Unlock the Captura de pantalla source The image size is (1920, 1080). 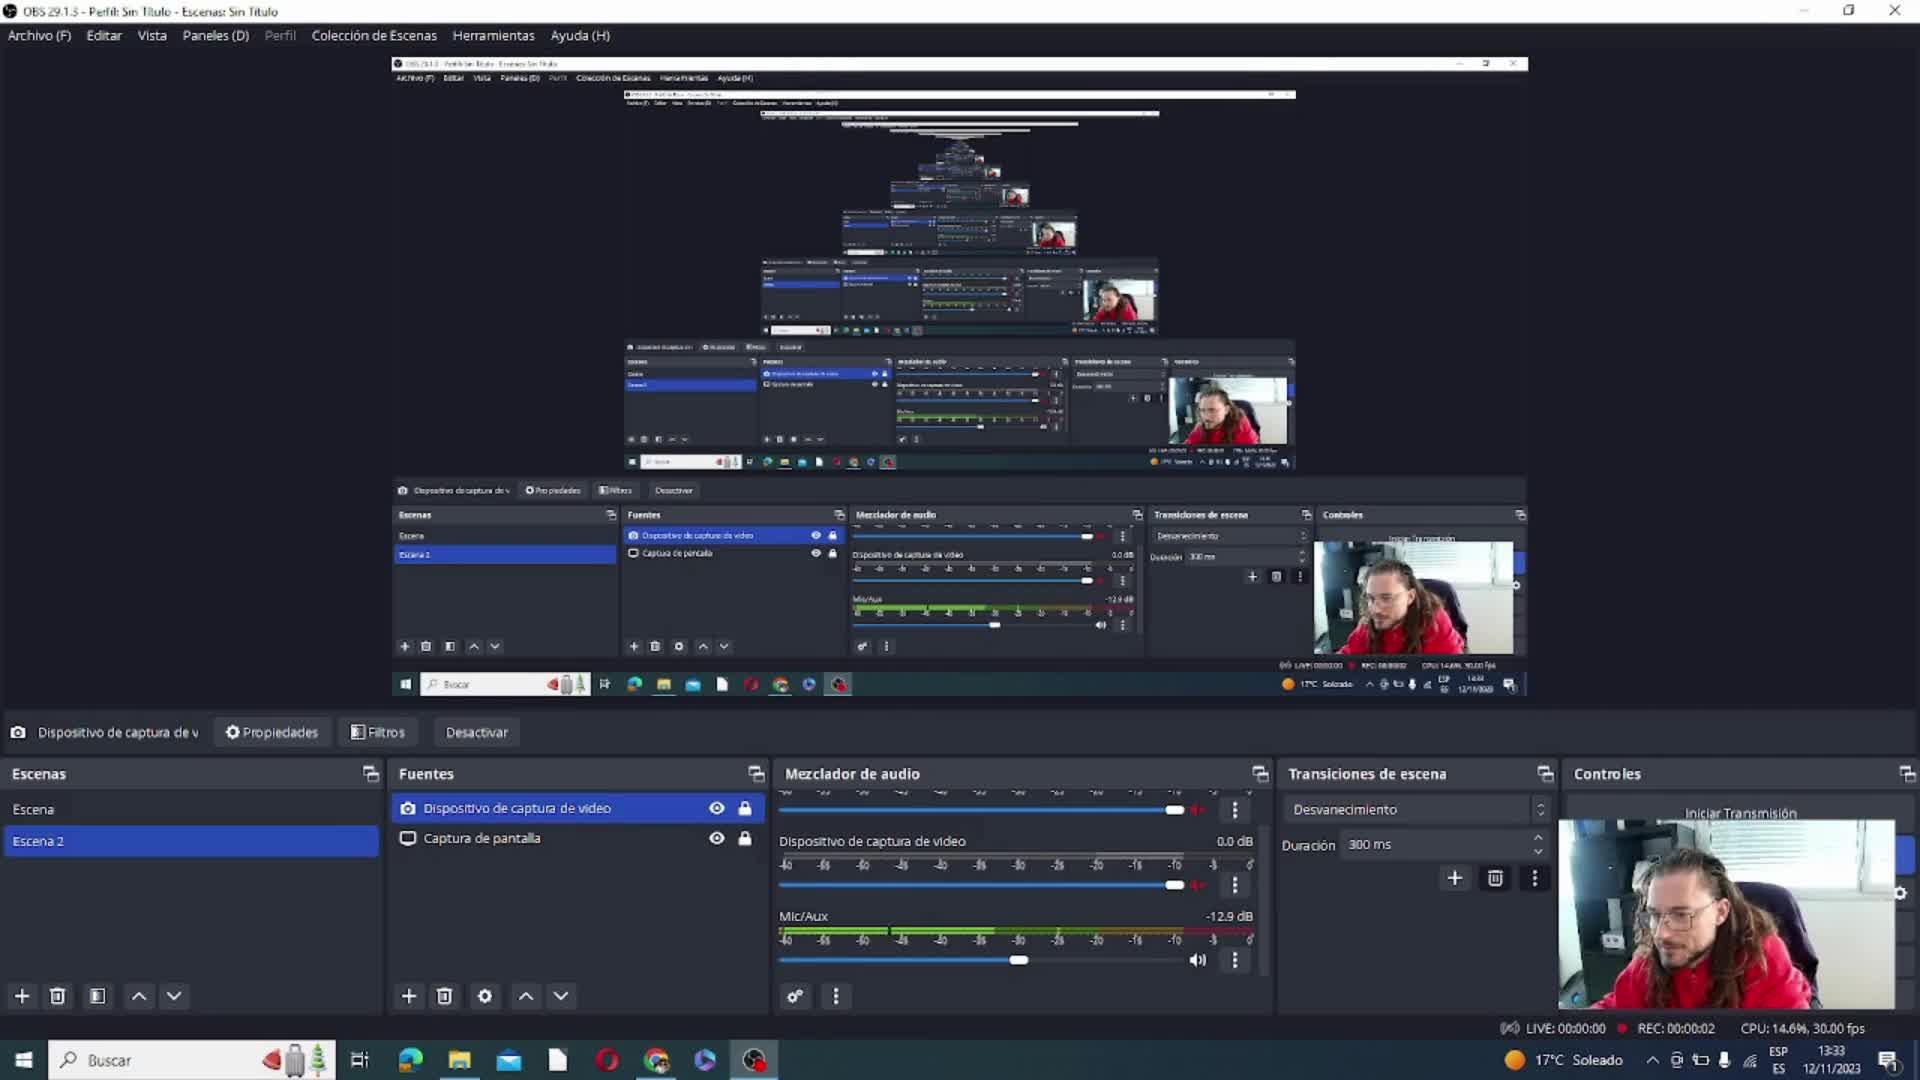(x=745, y=838)
